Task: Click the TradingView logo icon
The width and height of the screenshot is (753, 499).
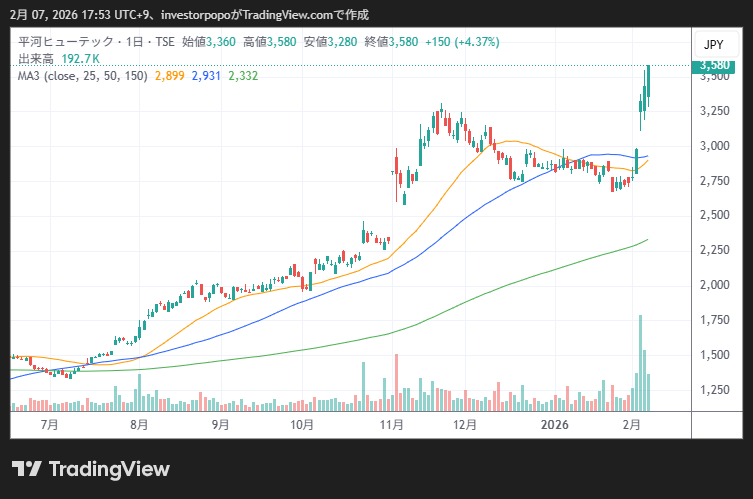Action: (x=26, y=469)
